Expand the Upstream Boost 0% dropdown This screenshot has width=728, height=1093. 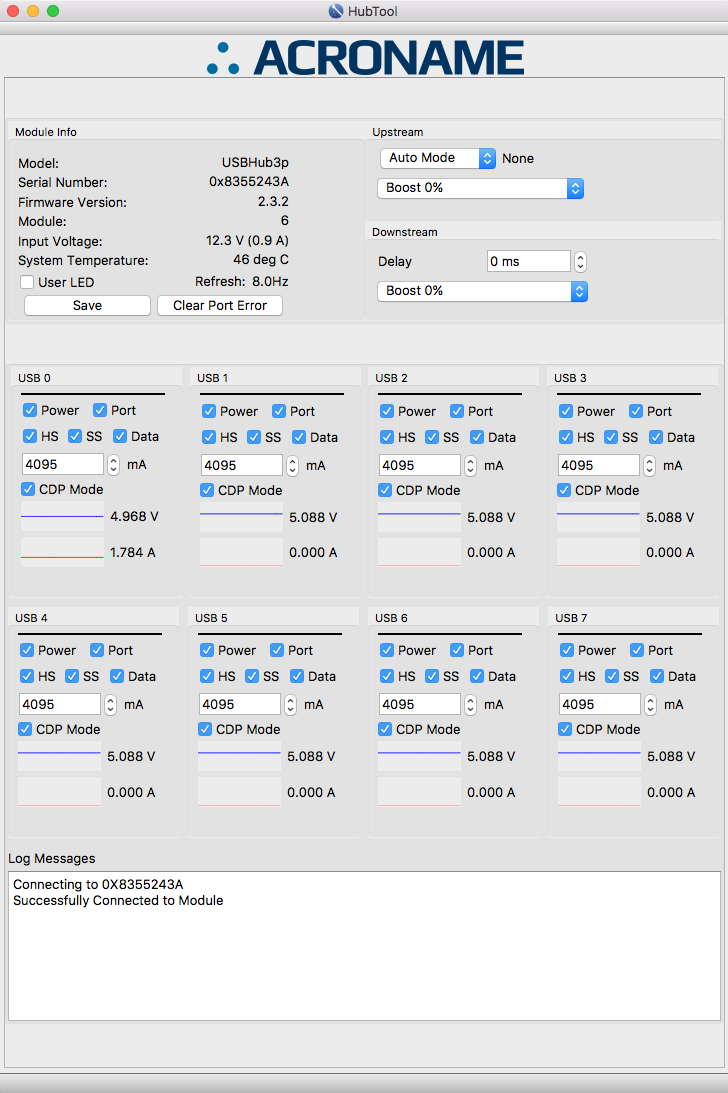click(480, 188)
